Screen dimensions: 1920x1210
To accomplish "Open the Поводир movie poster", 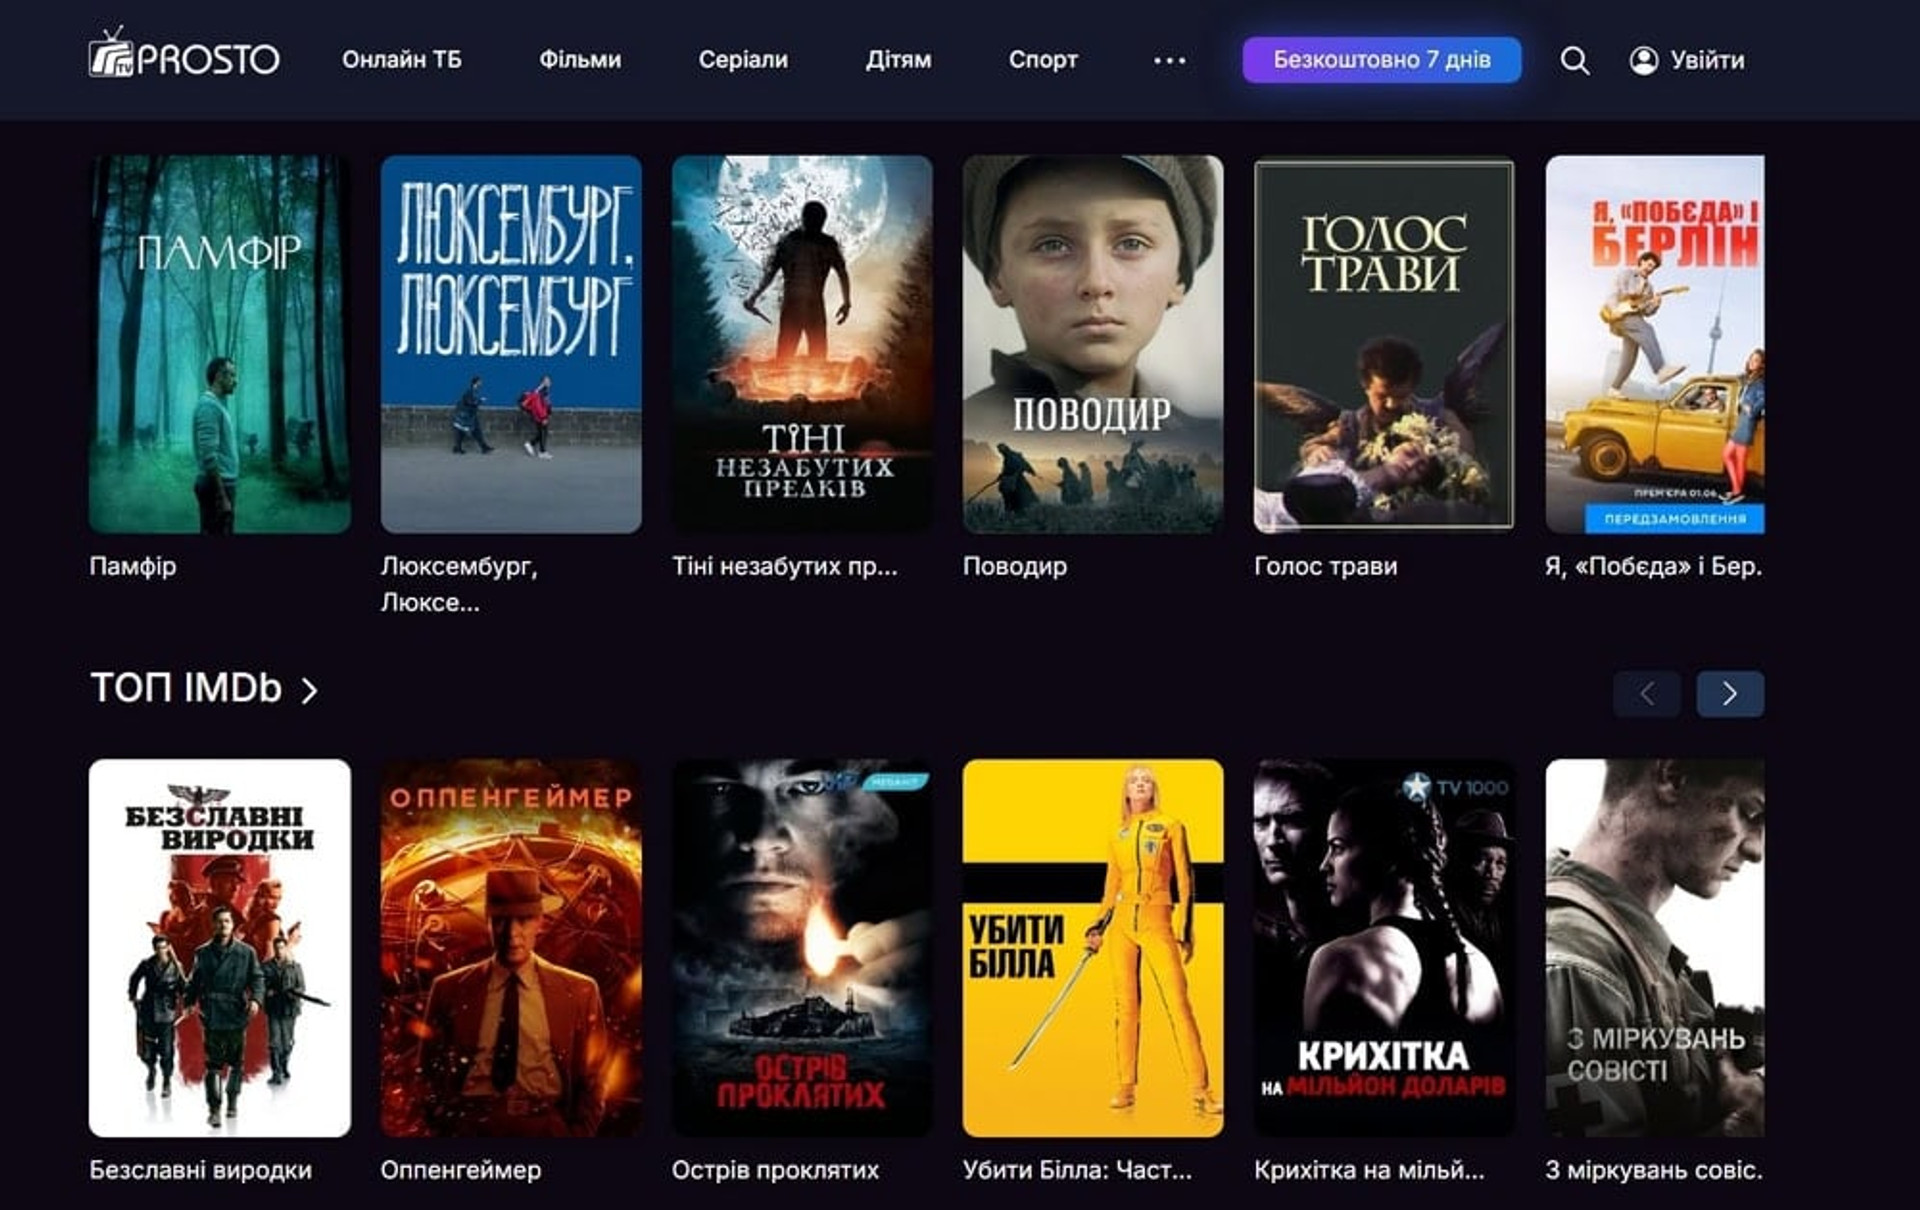I will [1093, 344].
